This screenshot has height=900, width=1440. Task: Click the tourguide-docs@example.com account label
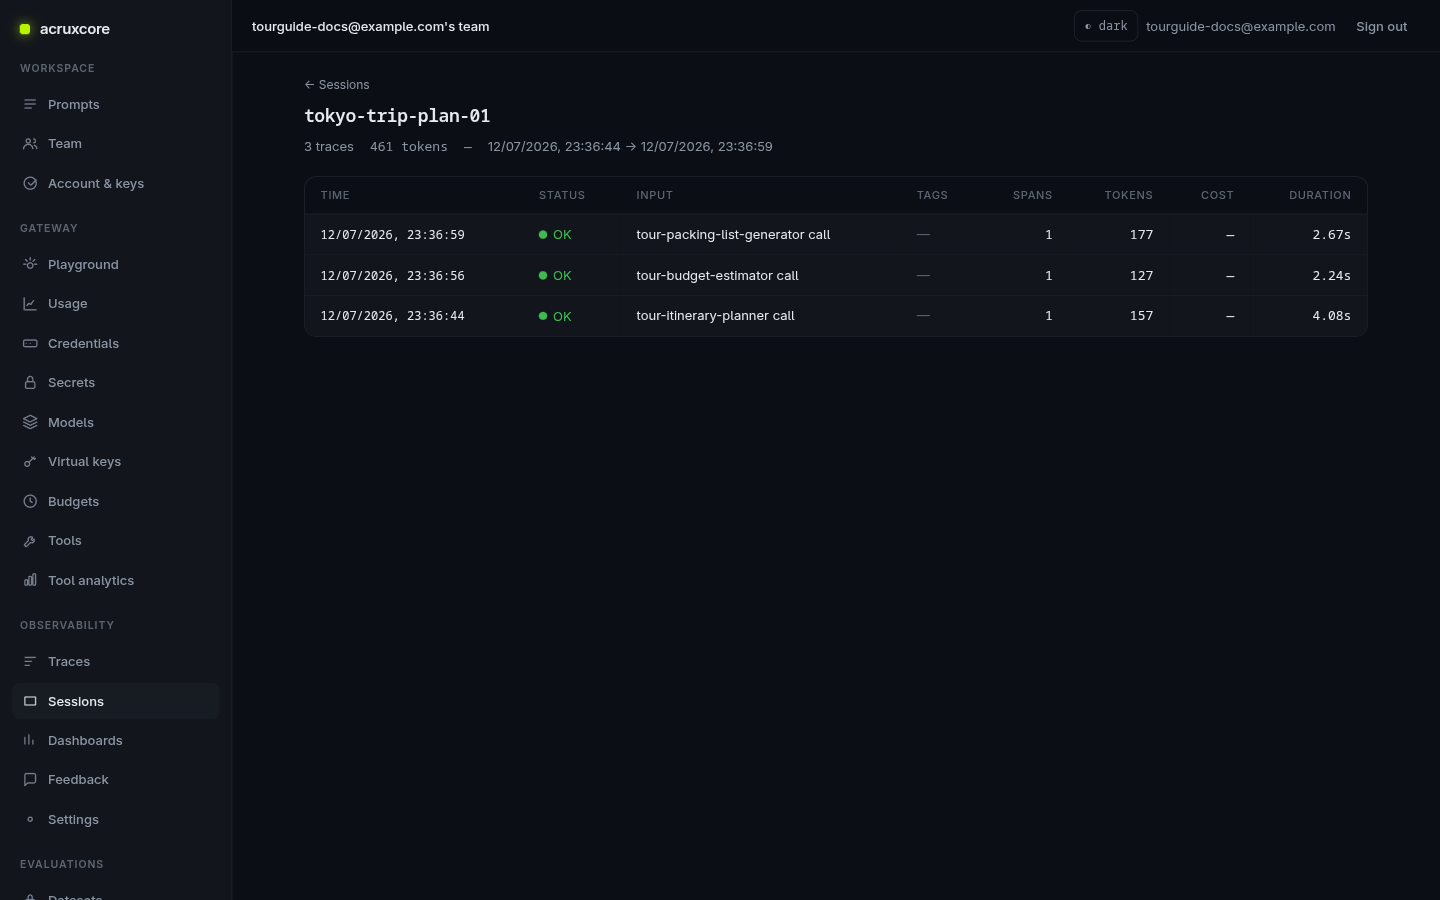[x=1240, y=27]
